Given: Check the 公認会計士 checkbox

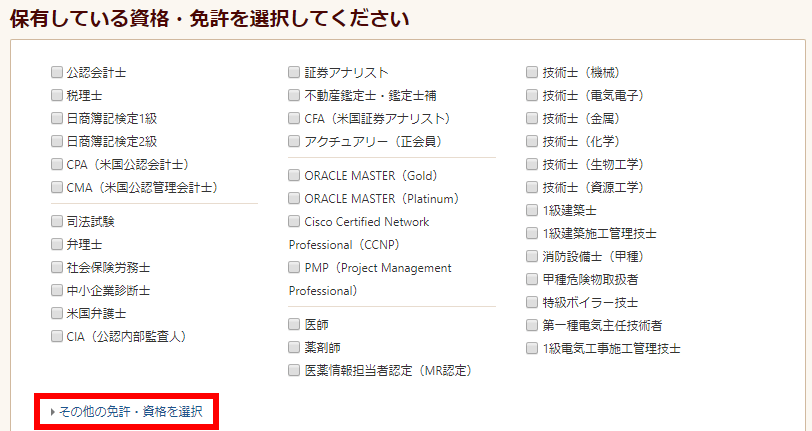Looking at the screenshot, I should tap(57, 72).
